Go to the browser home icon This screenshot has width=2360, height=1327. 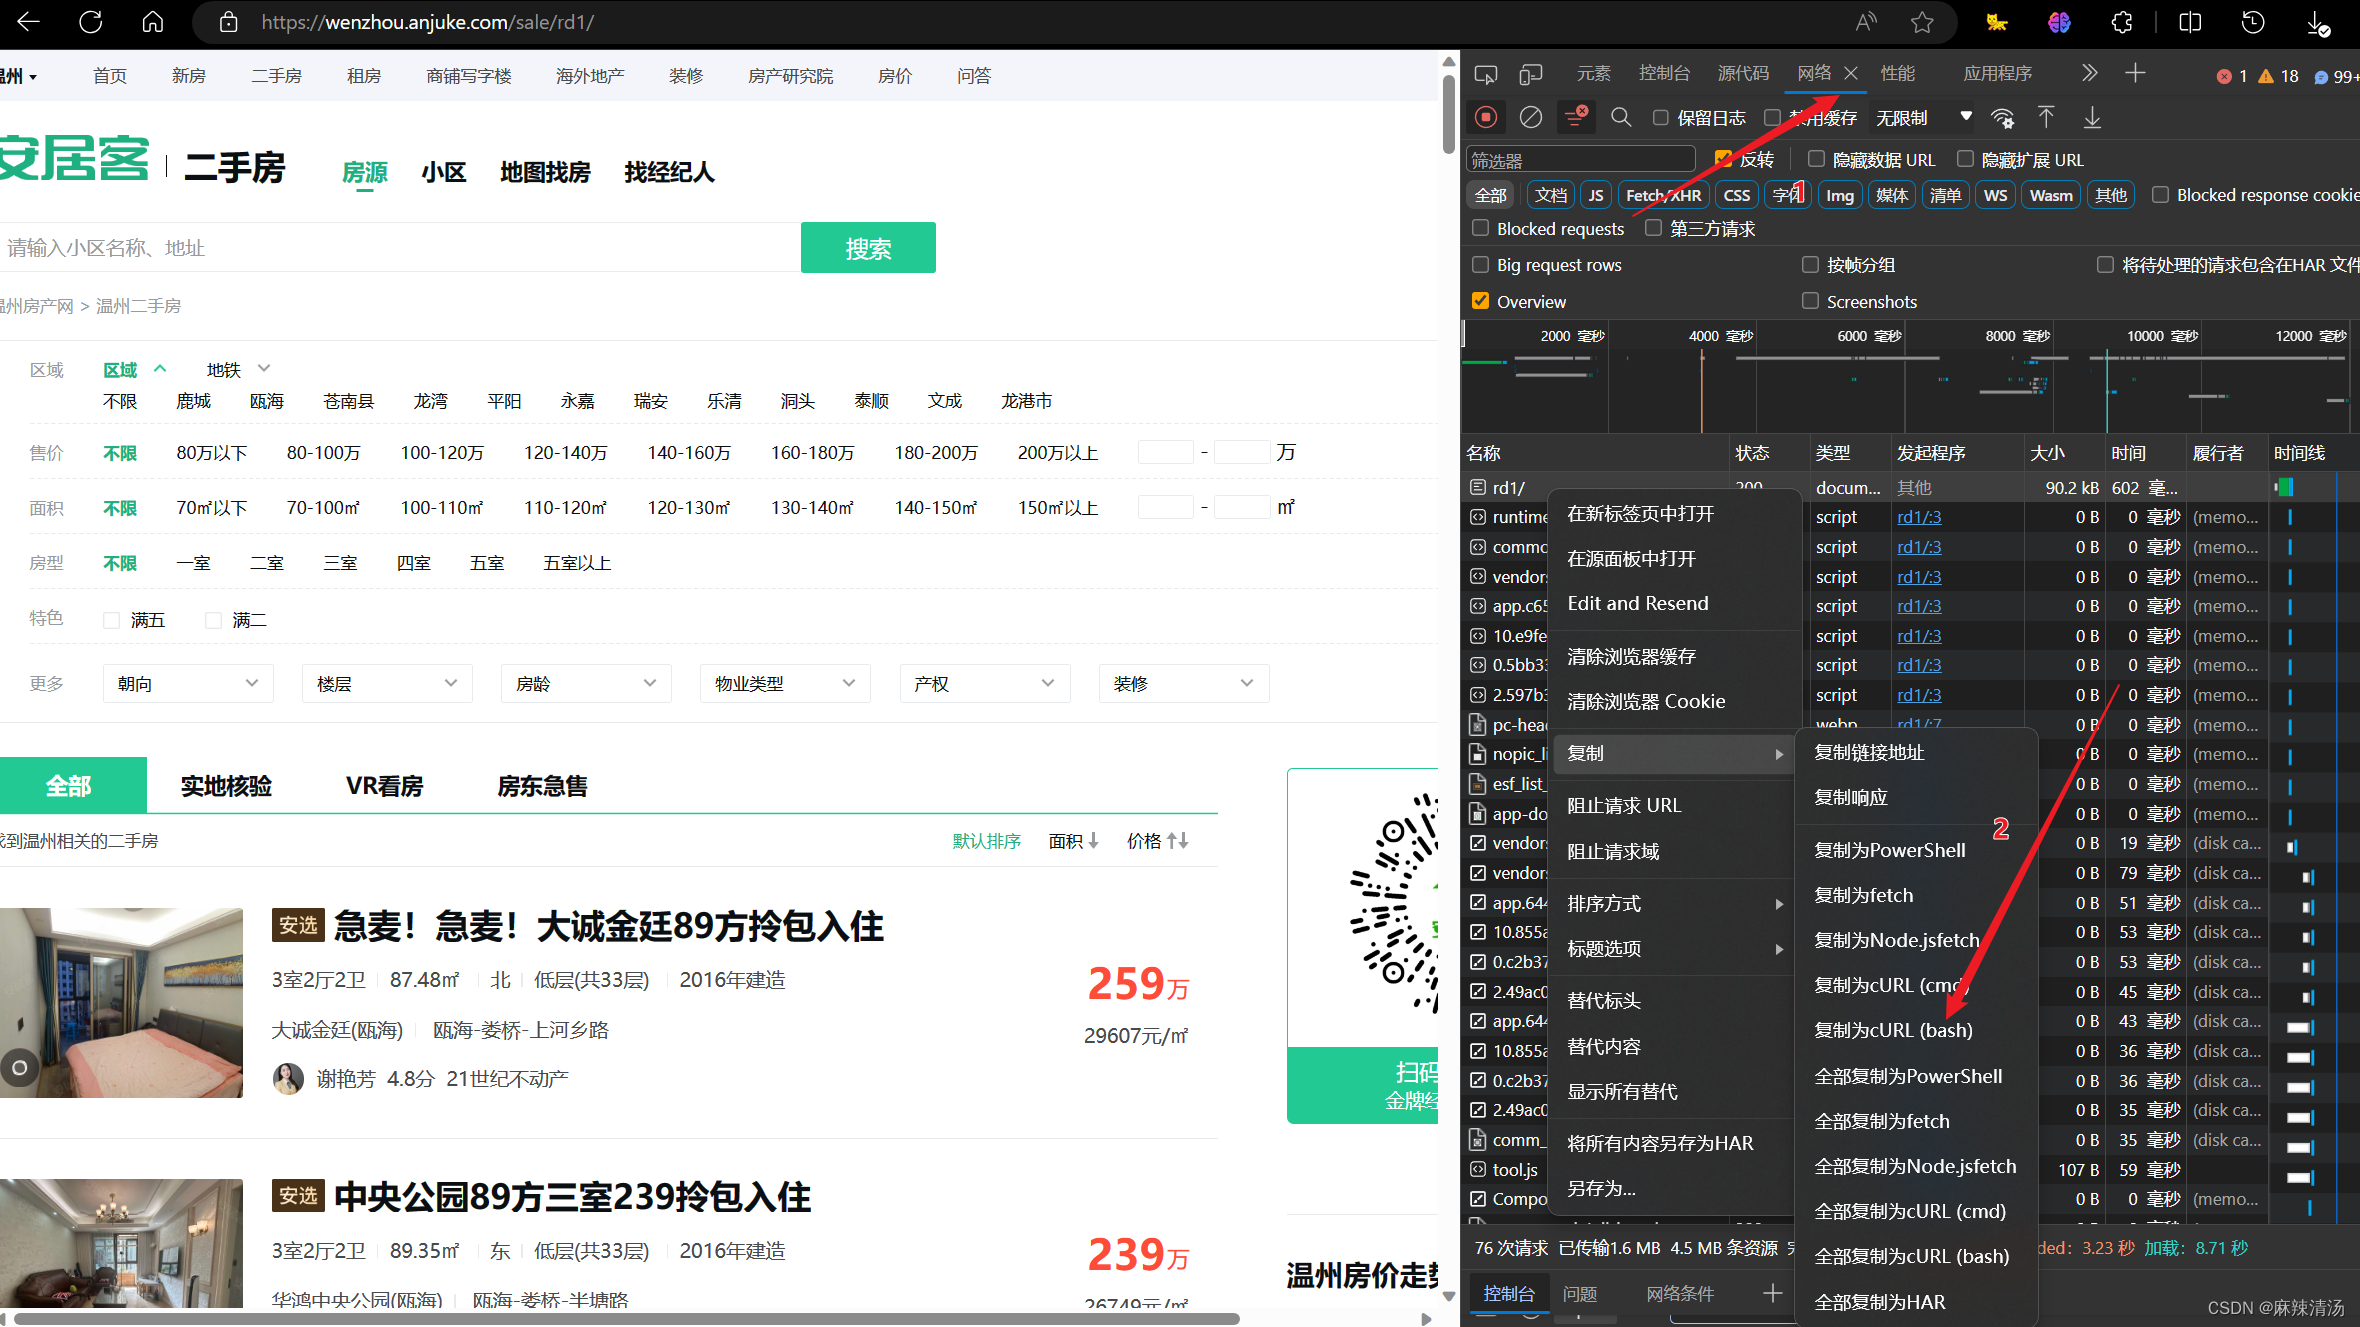pos(152,21)
